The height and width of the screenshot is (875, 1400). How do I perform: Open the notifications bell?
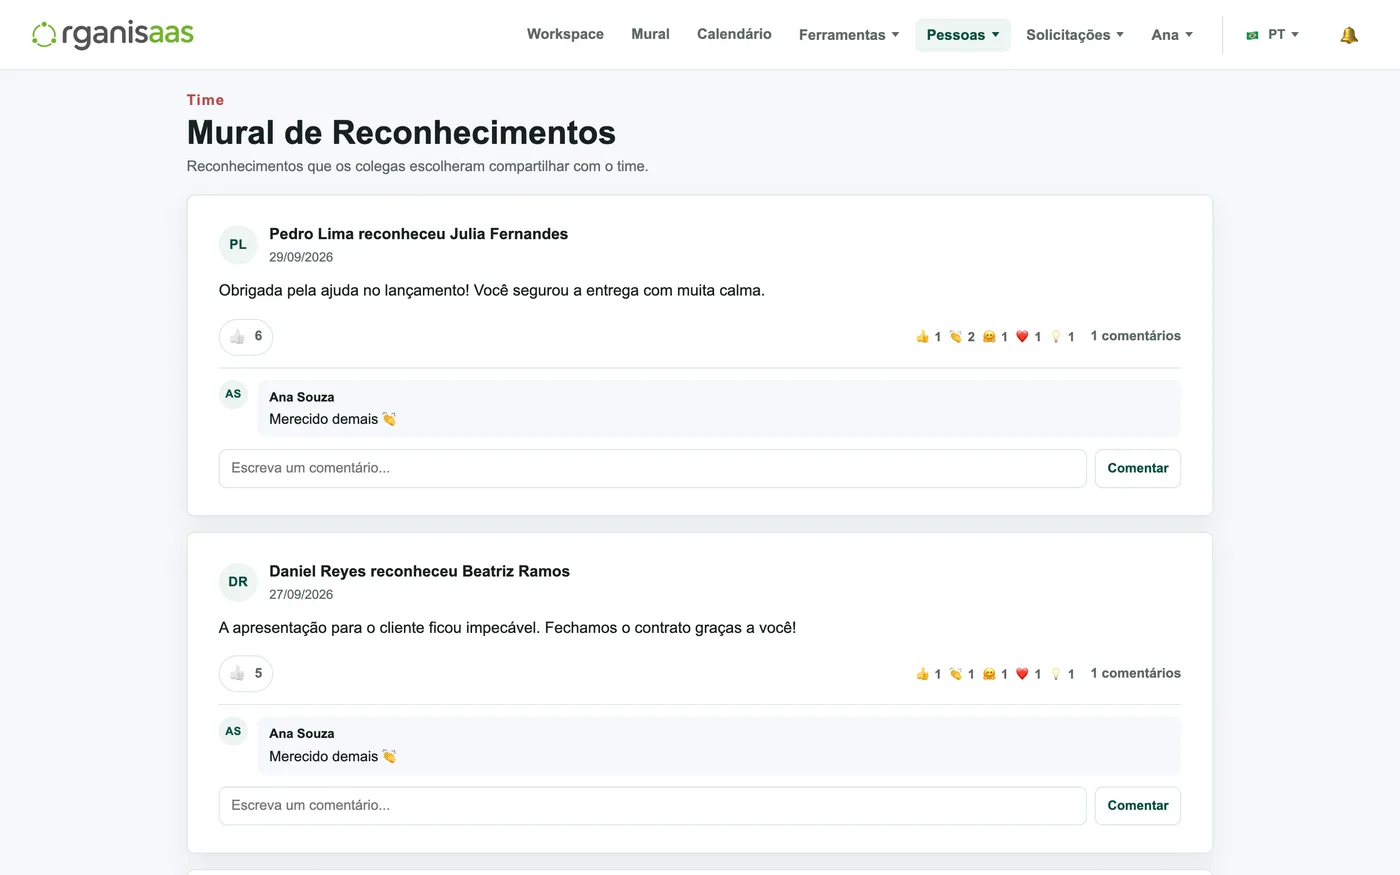coord(1349,35)
